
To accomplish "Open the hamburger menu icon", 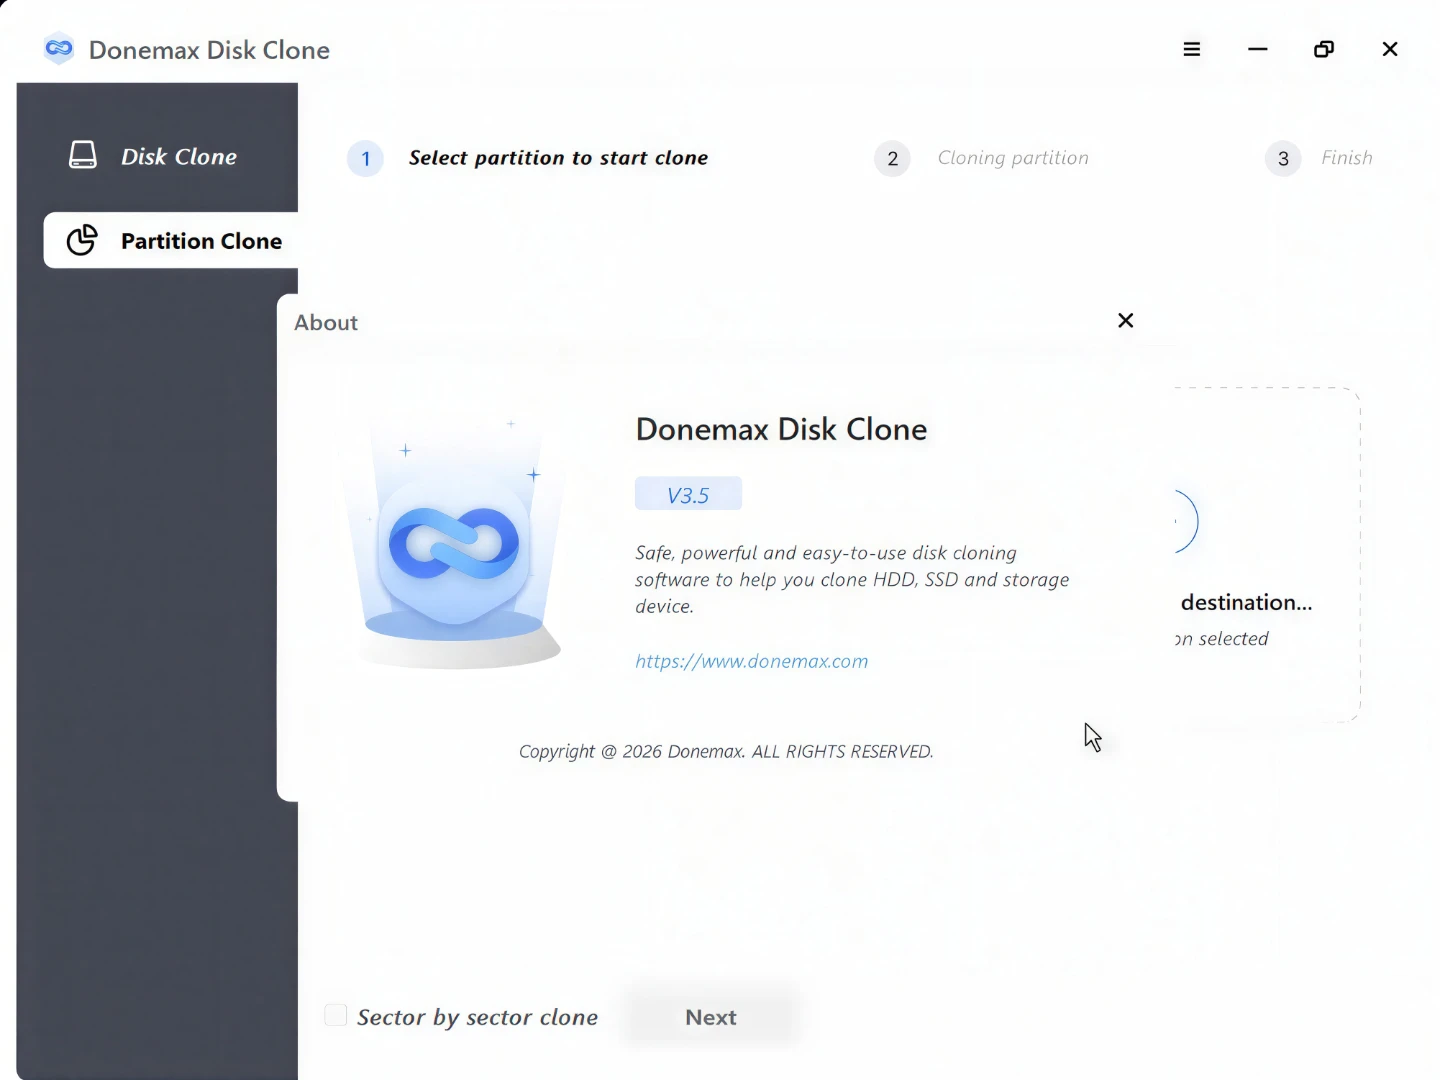I will (1191, 49).
